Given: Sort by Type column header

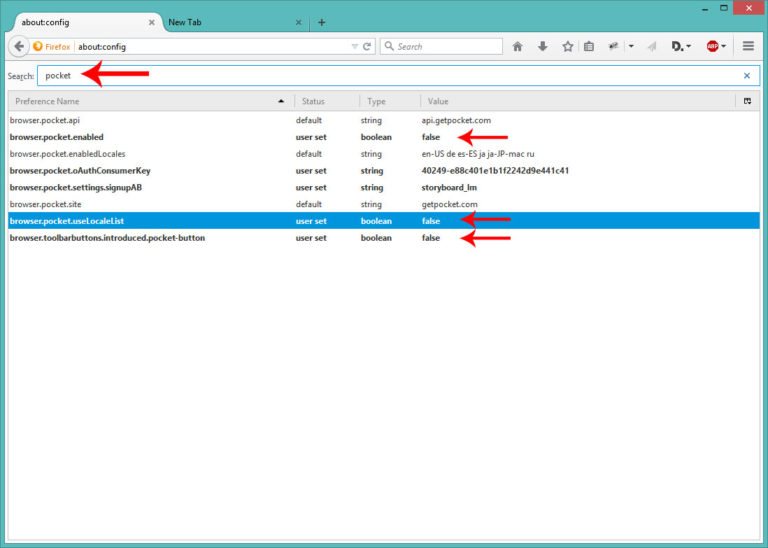Looking at the screenshot, I should 389,101.
